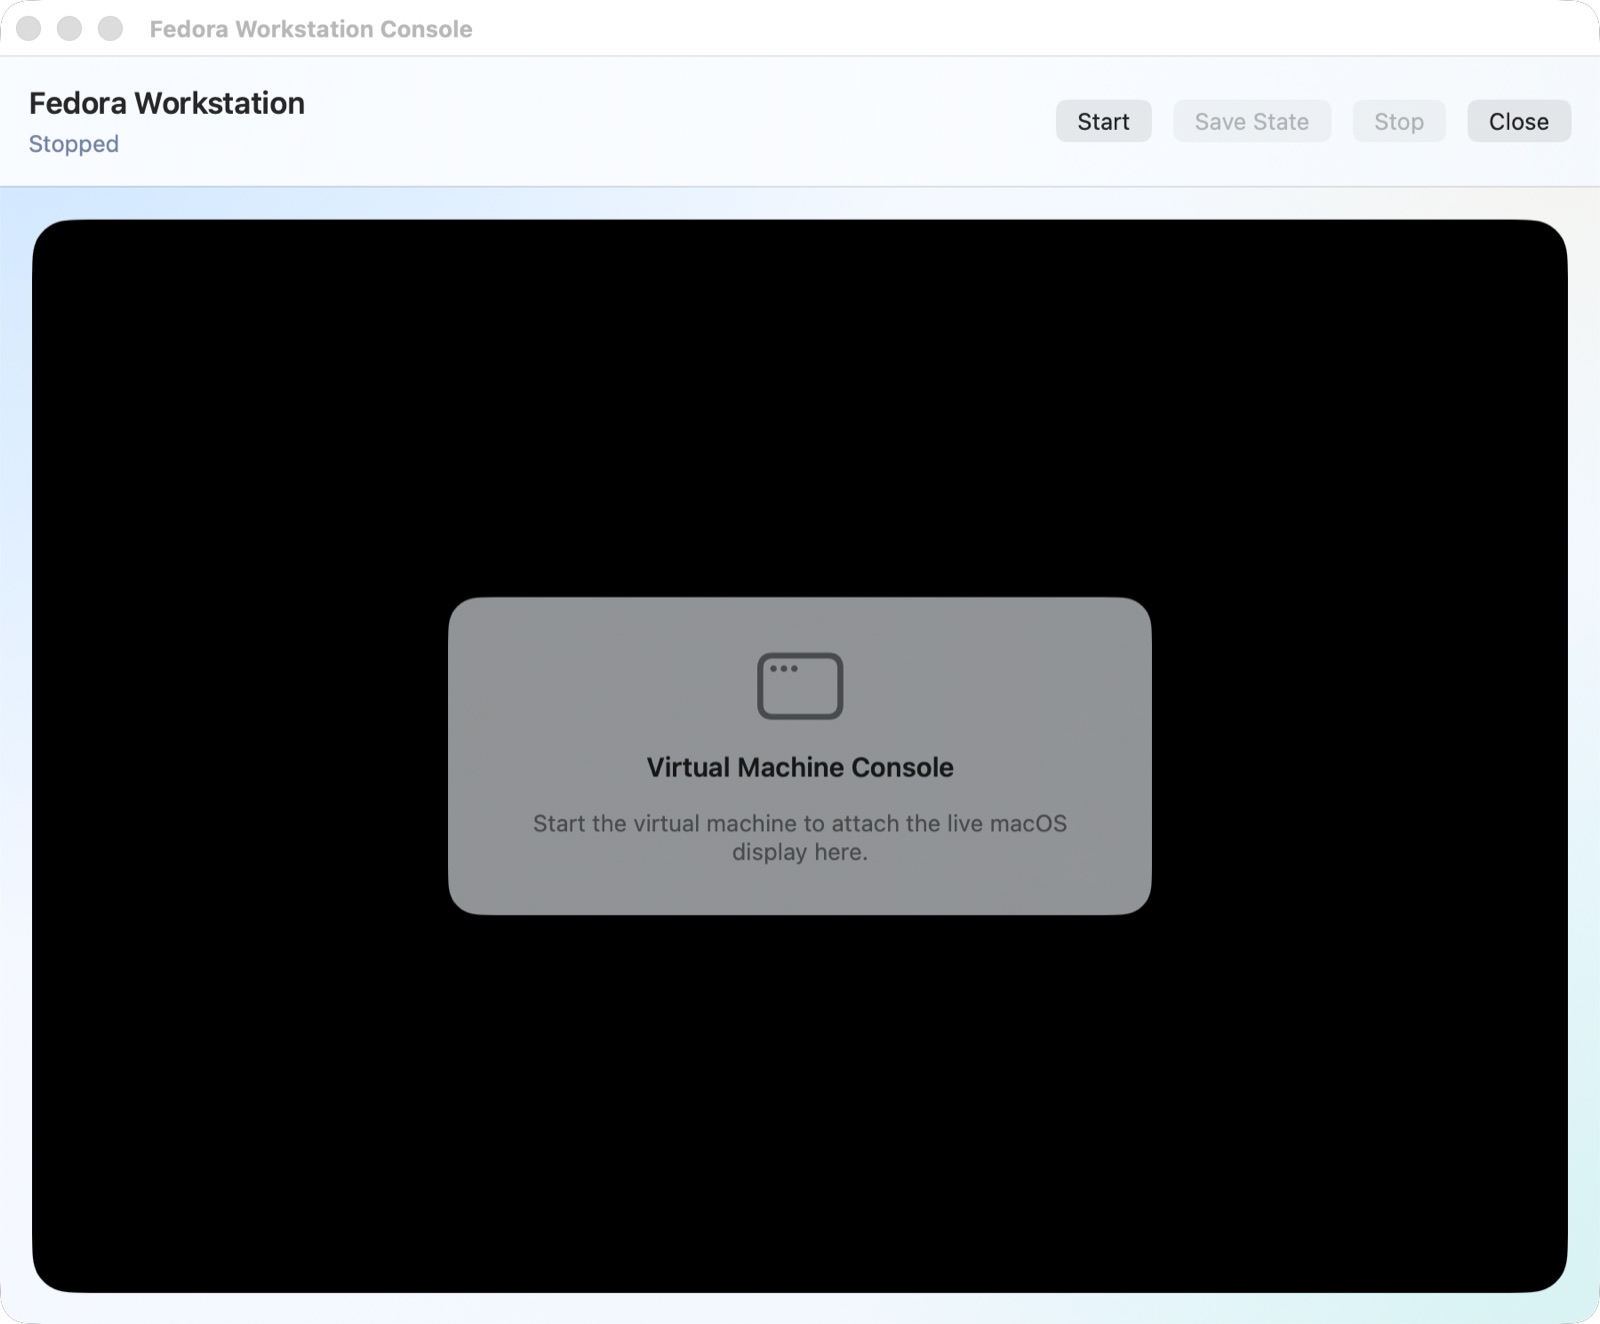Click the Stopped status label
Image resolution: width=1600 pixels, height=1324 pixels.
point(73,144)
